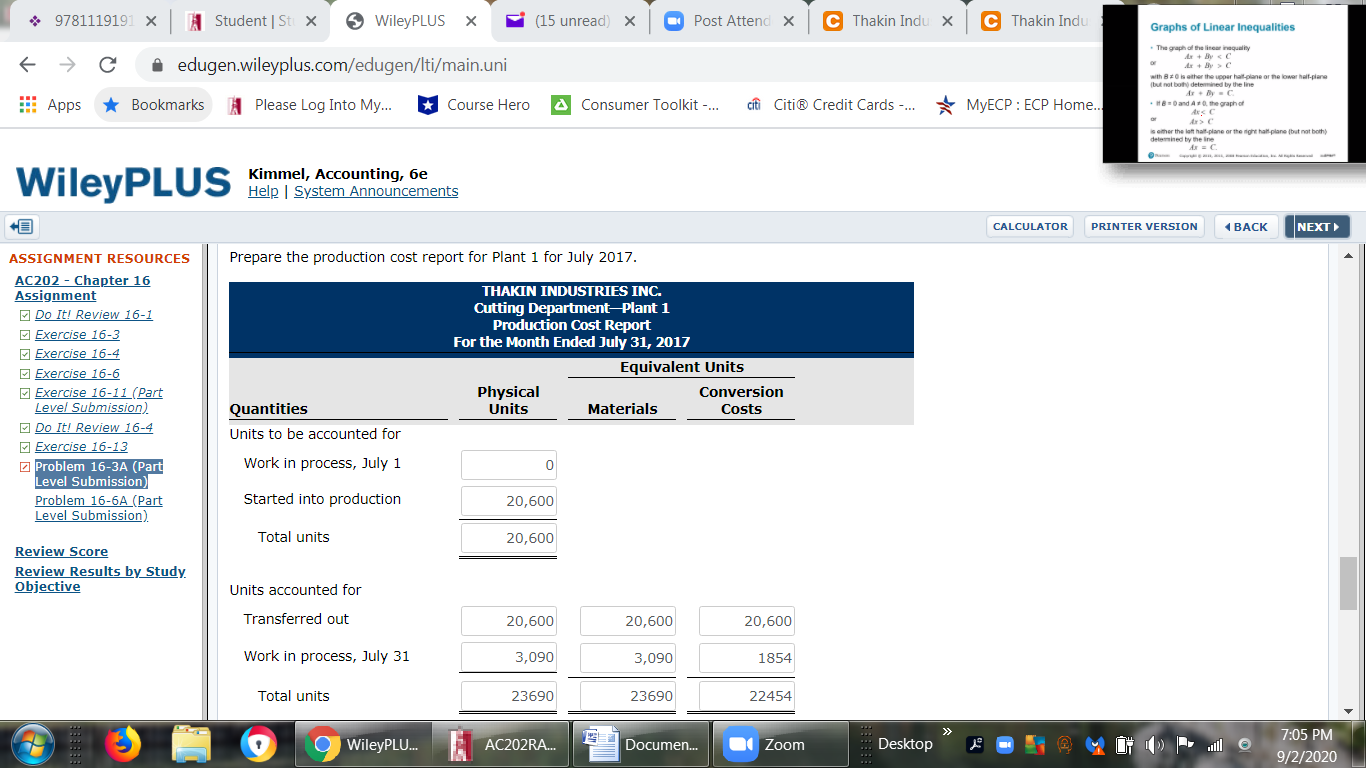The image size is (1366, 768).
Task: Open Do It! Review 16-1
Action: [94, 315]
